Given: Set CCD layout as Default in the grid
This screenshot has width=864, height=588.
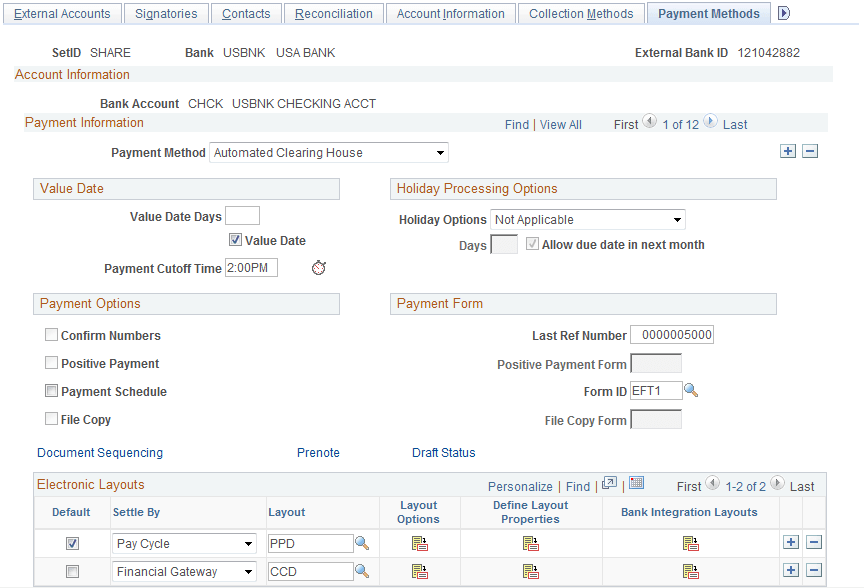Looking at the screenshot, I should (x=71, y=571).
